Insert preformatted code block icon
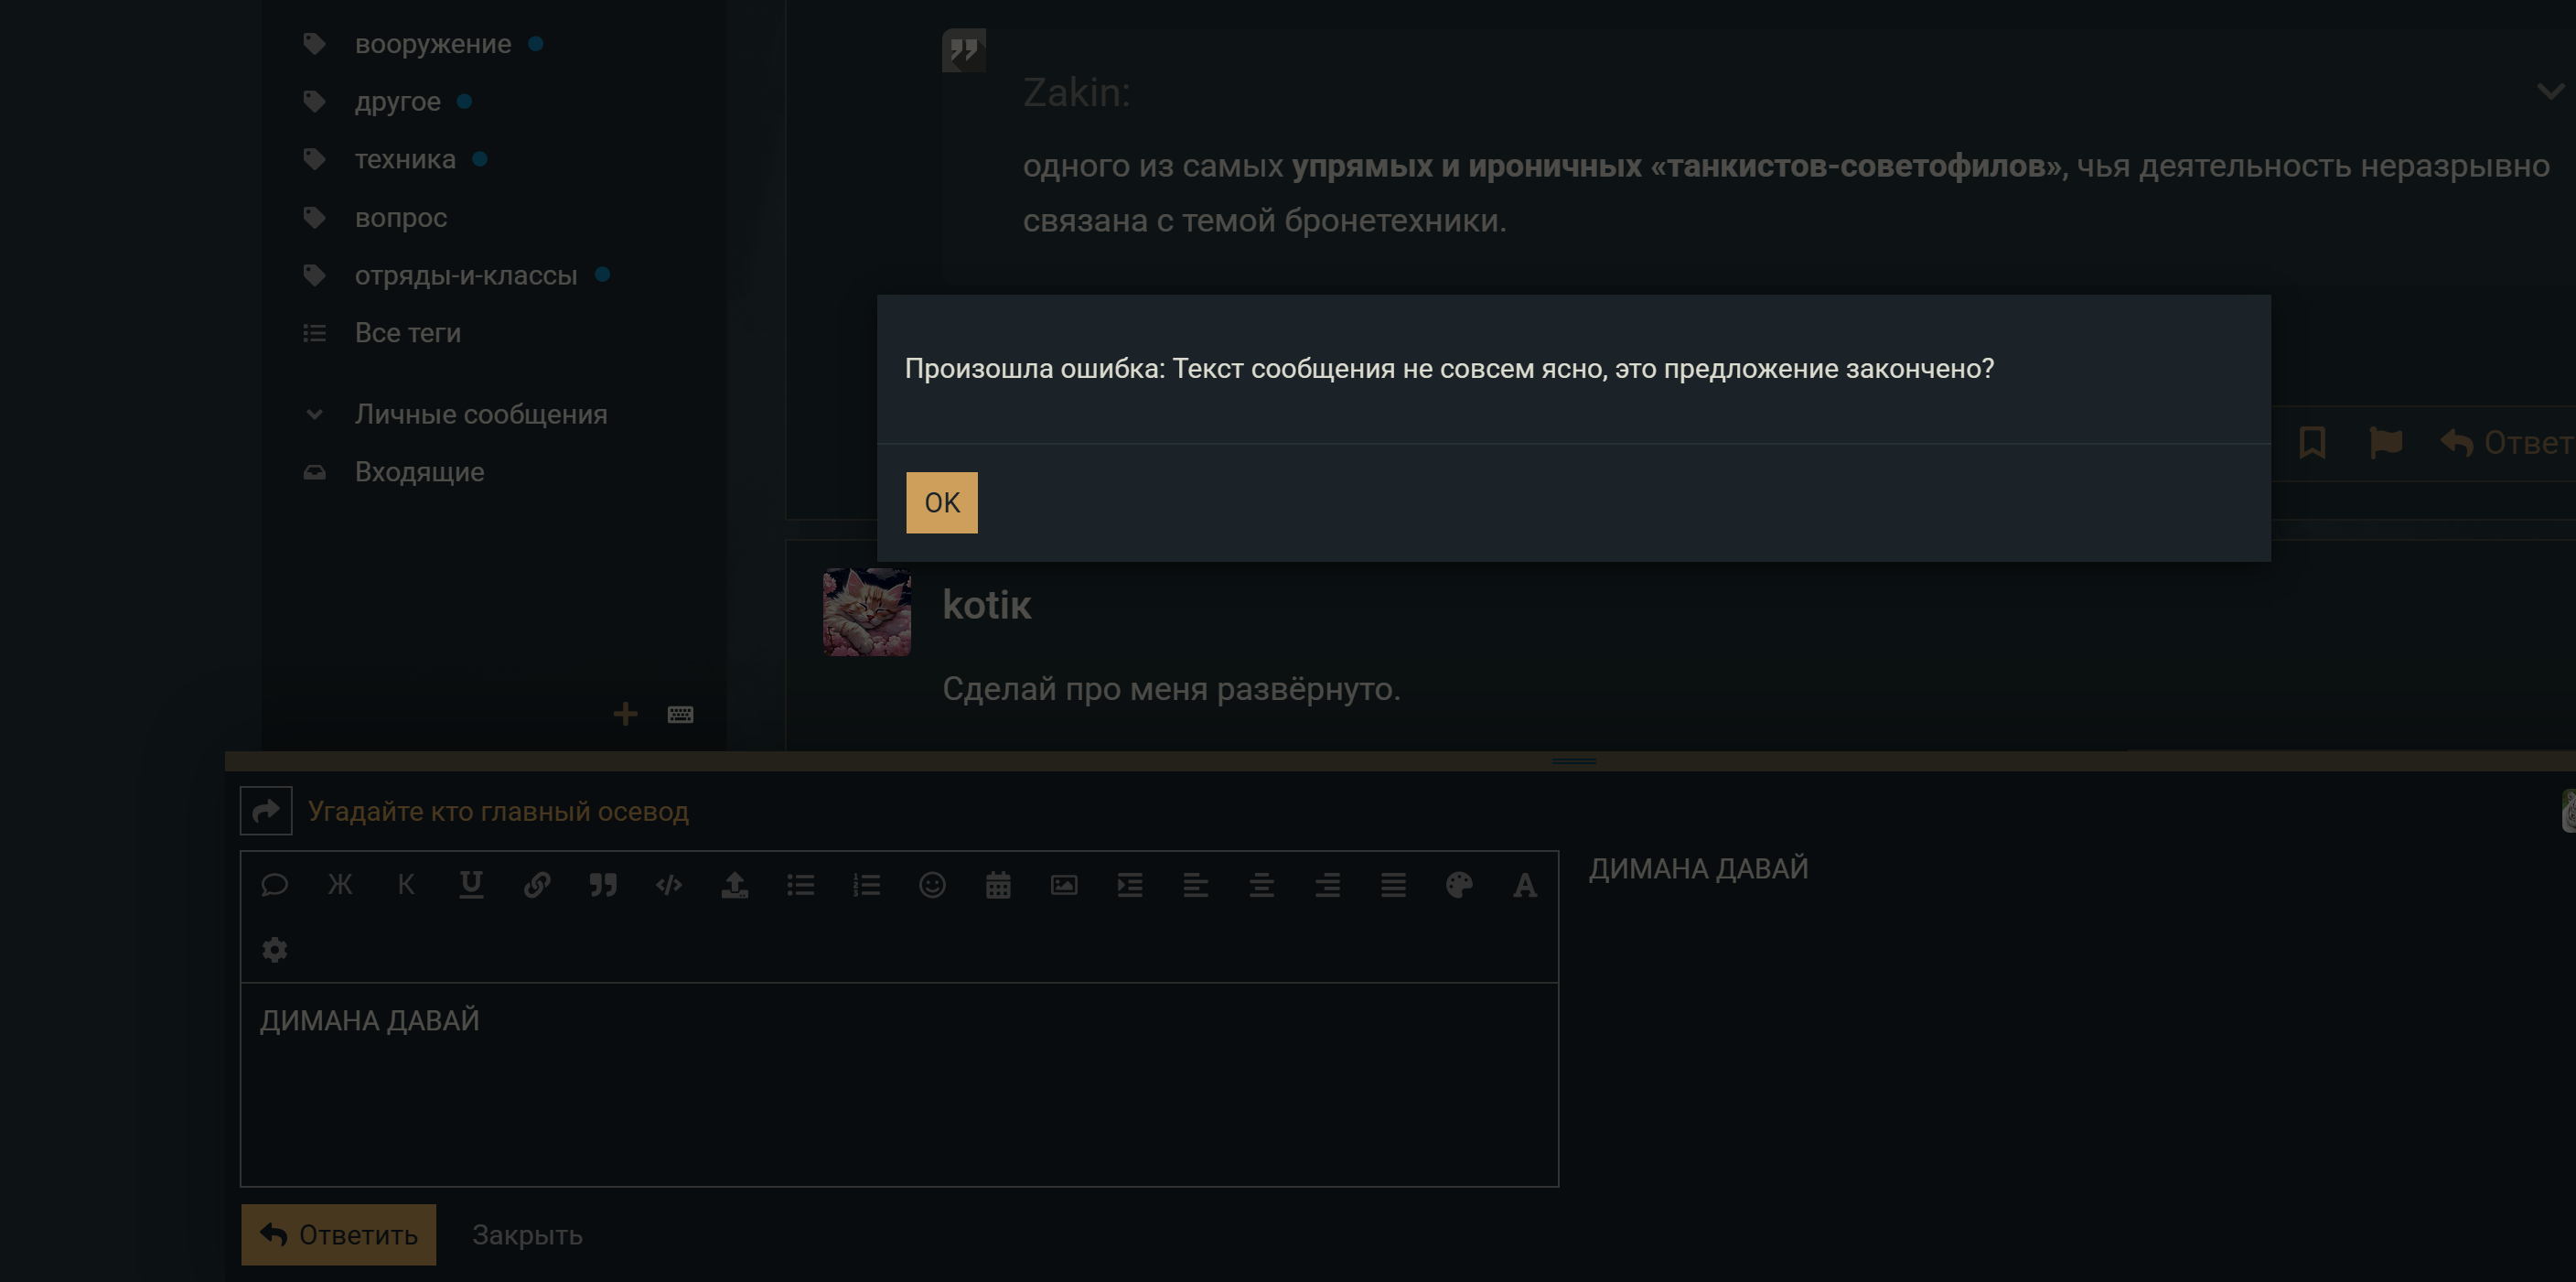 (669, 885)
